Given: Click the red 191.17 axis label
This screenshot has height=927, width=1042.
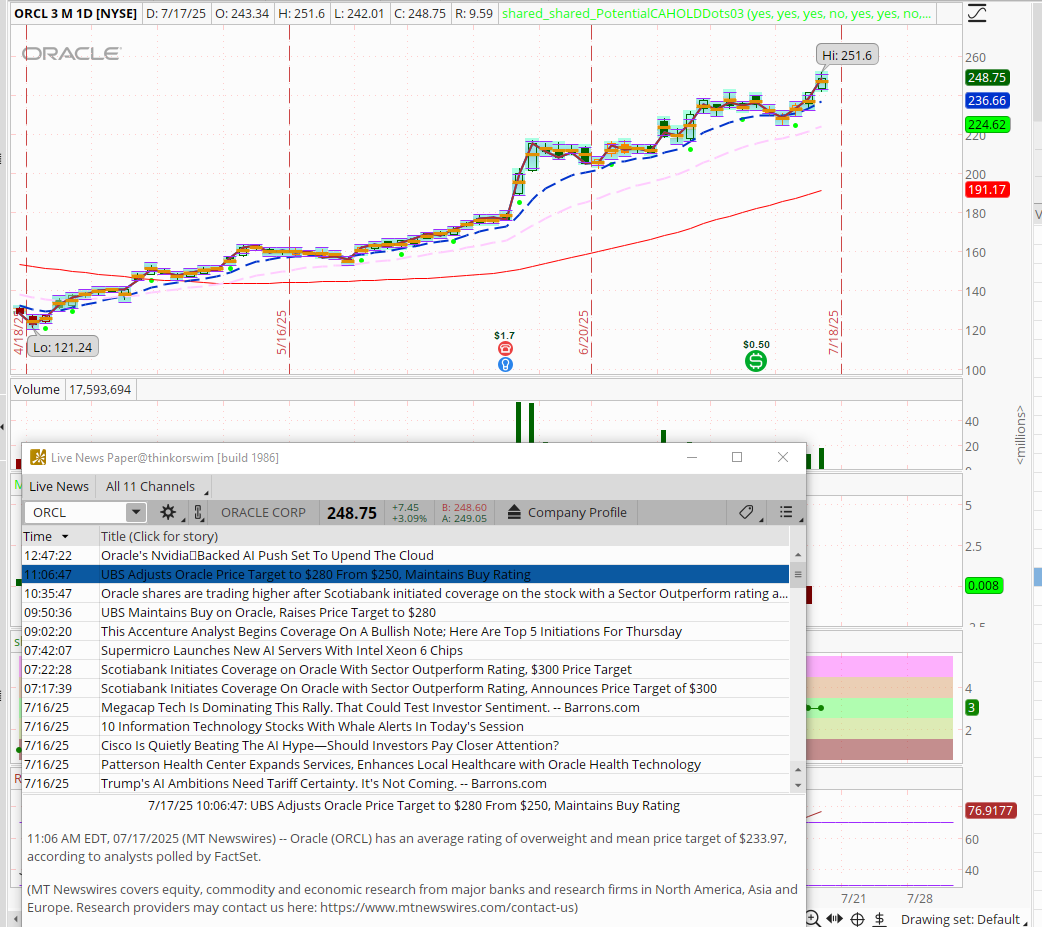Looking at the screenshot, I should (x=987, y=189).
